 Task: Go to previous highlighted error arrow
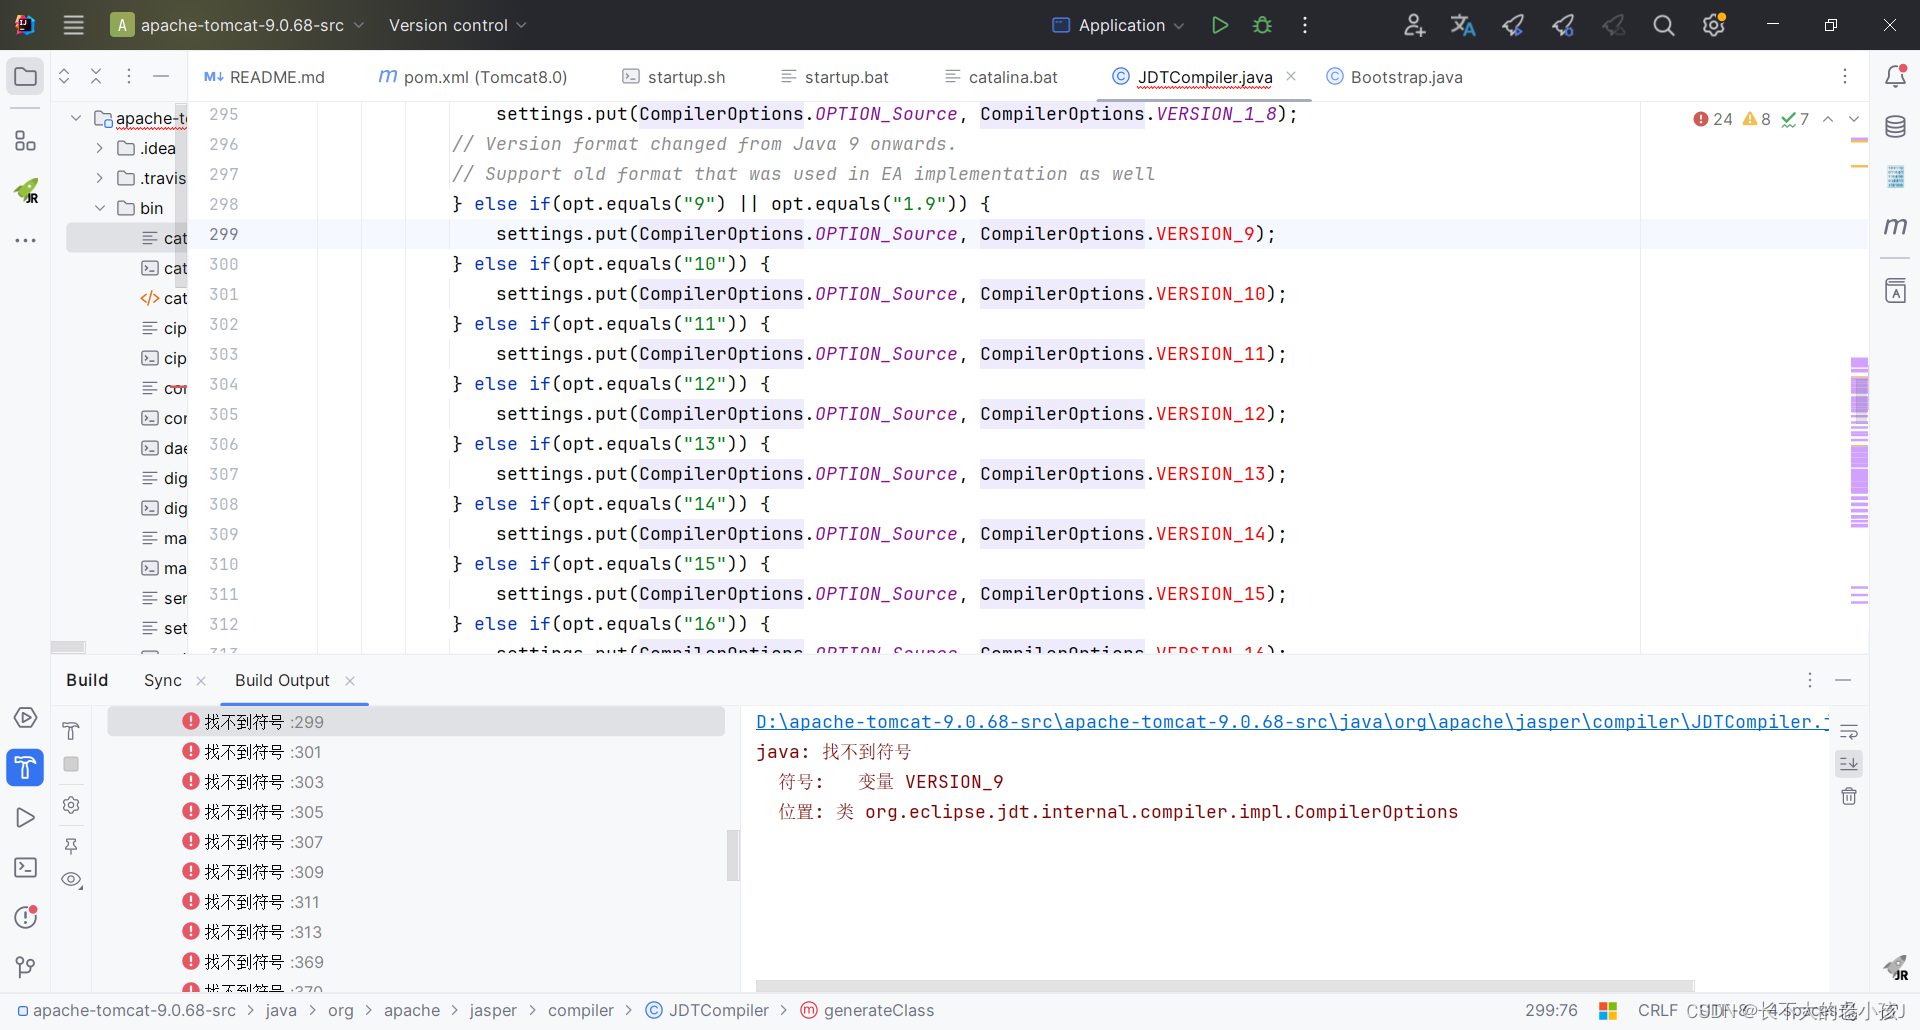1828,119
